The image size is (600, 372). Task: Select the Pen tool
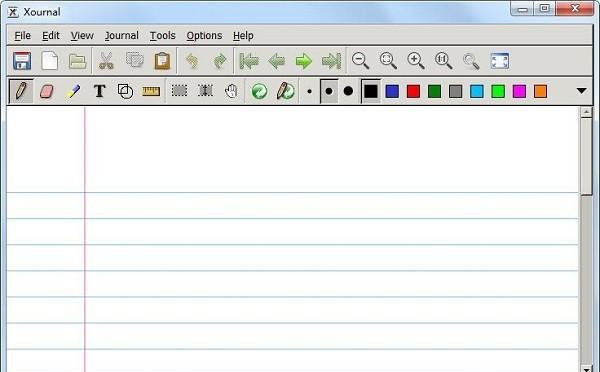point(21,91)
